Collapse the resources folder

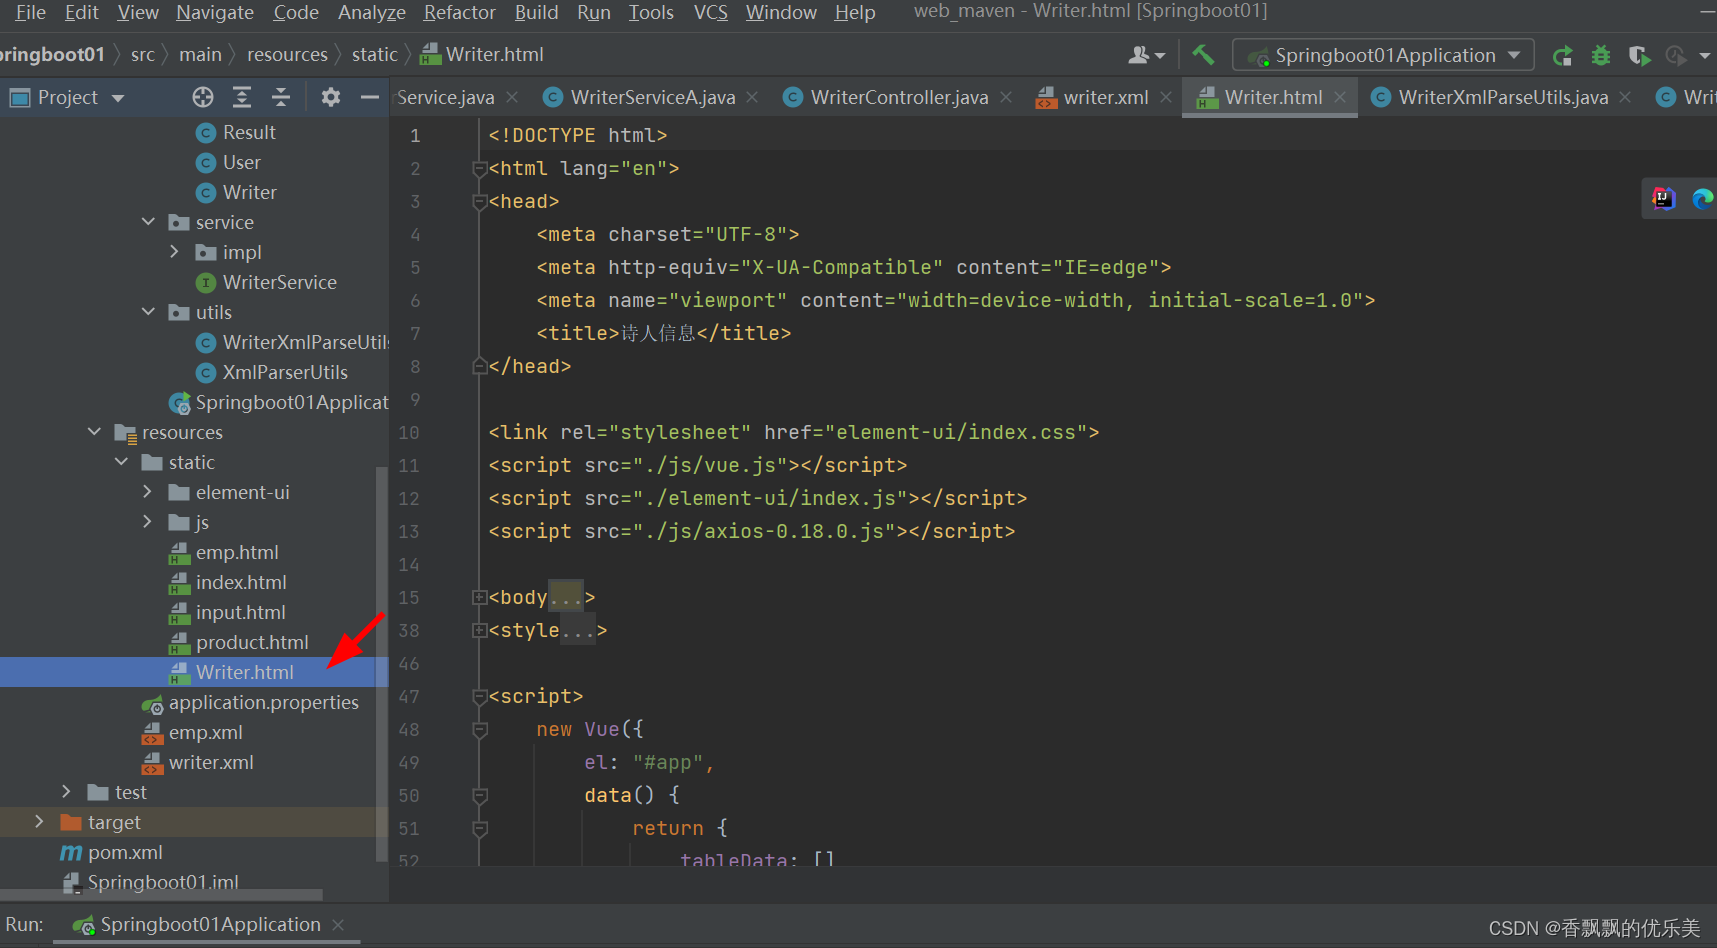[94, 431]
